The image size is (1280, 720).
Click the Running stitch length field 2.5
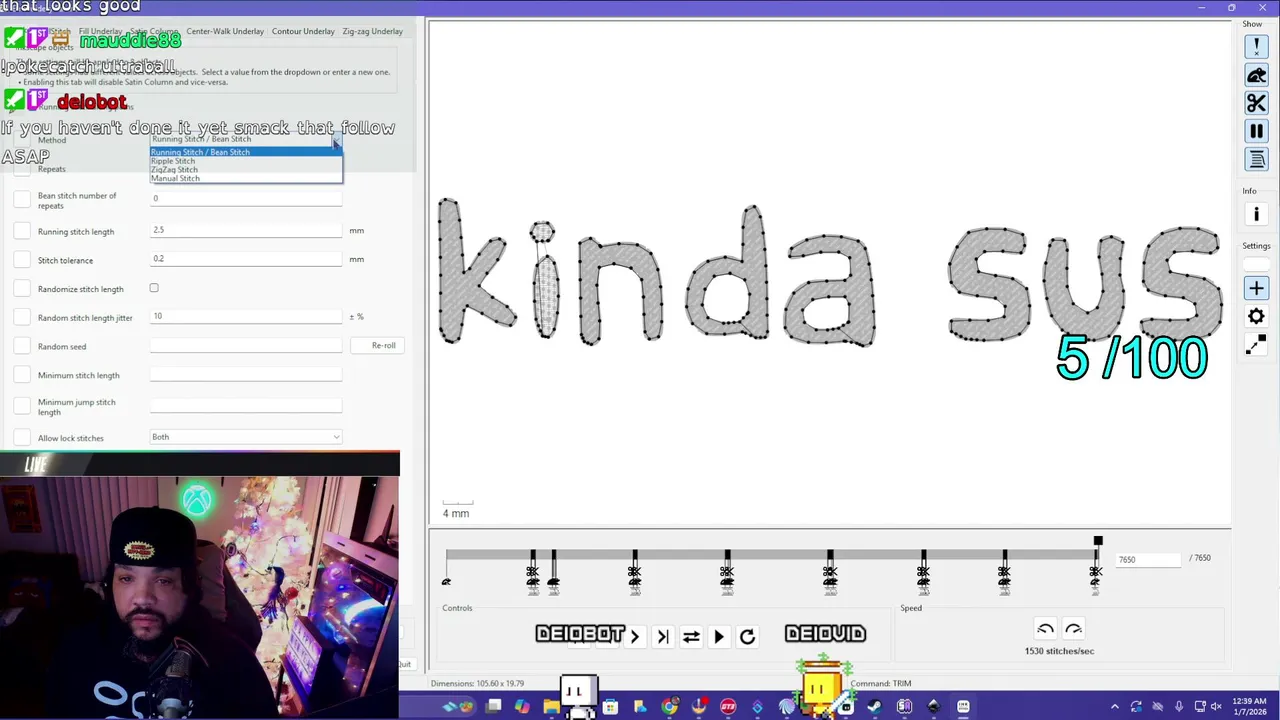[x=246, y=230]
